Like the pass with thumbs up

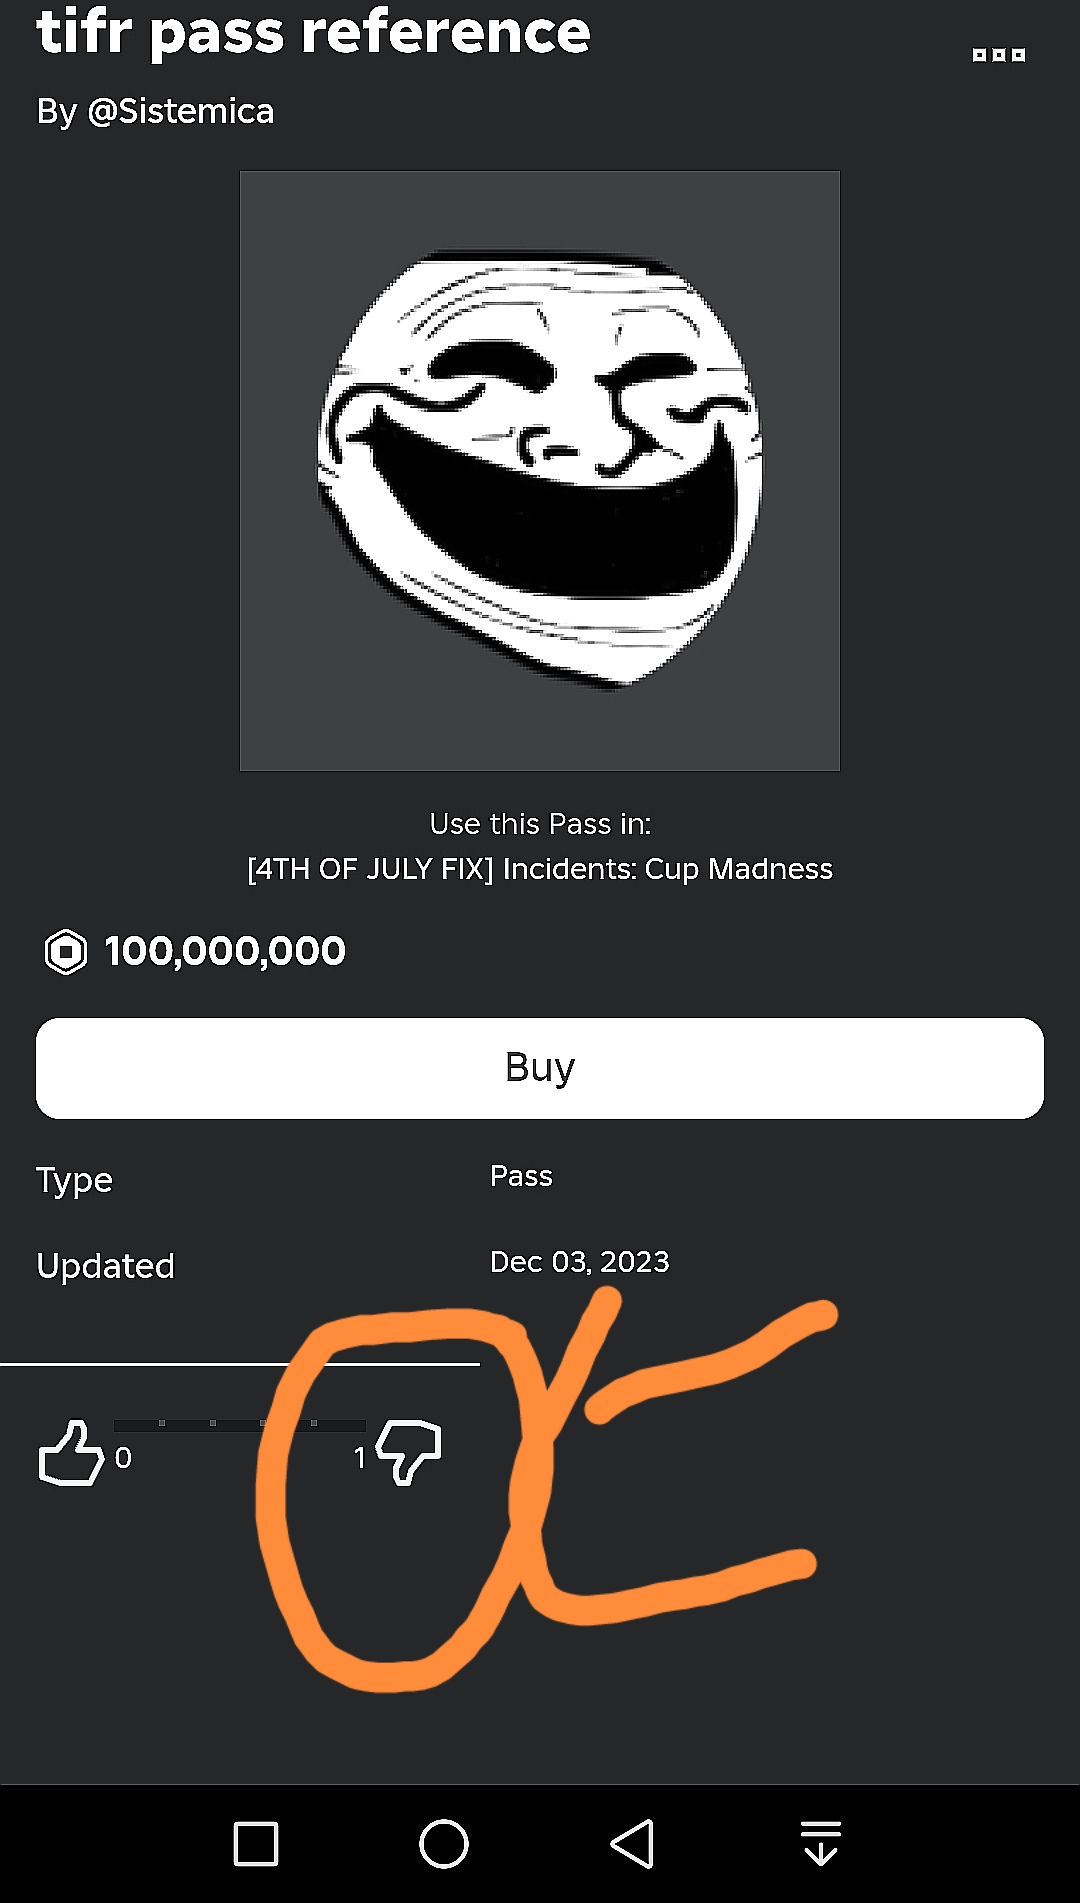(70, 1453)
